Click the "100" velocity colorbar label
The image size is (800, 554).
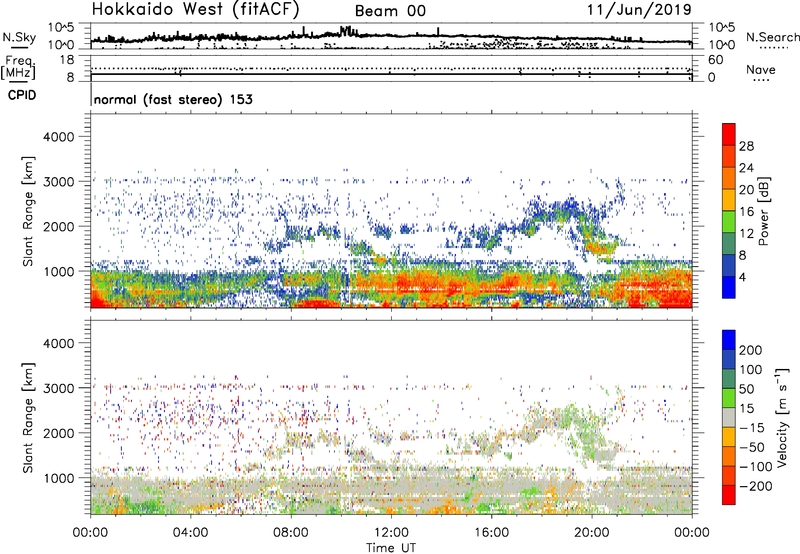point(750,369)
